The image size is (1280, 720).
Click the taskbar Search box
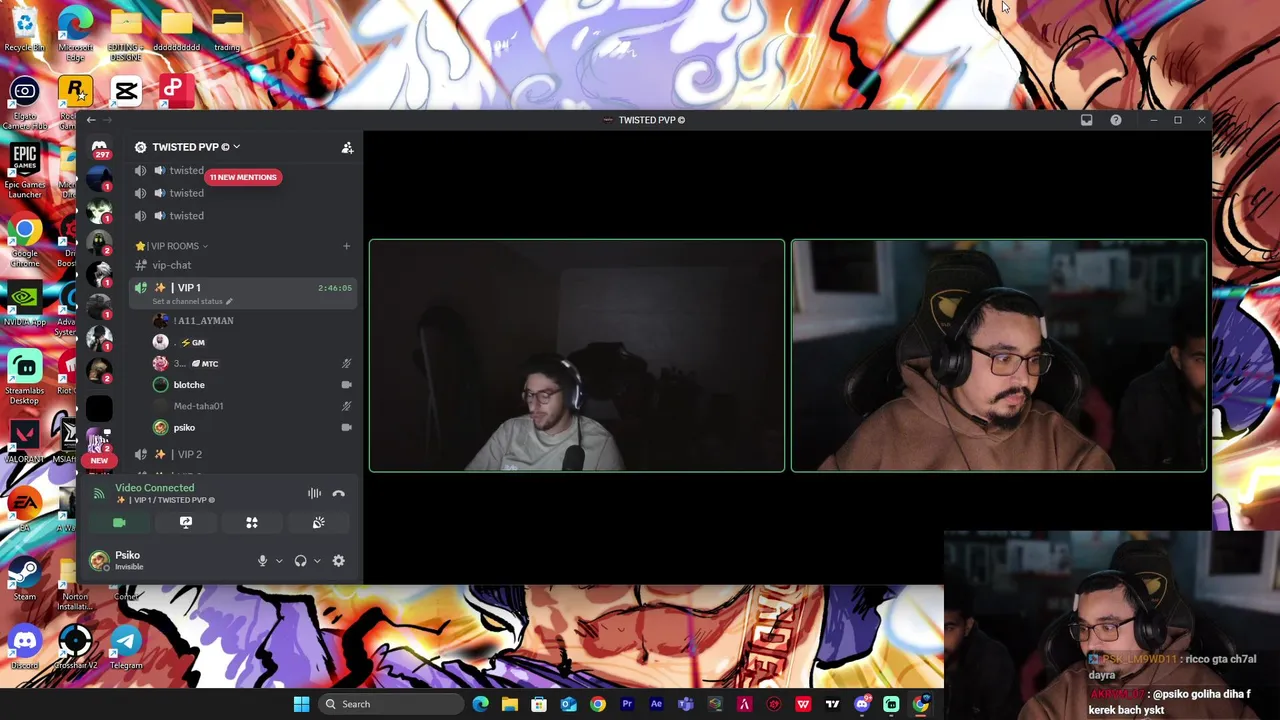pyautogui.click(x=392, y=704)
